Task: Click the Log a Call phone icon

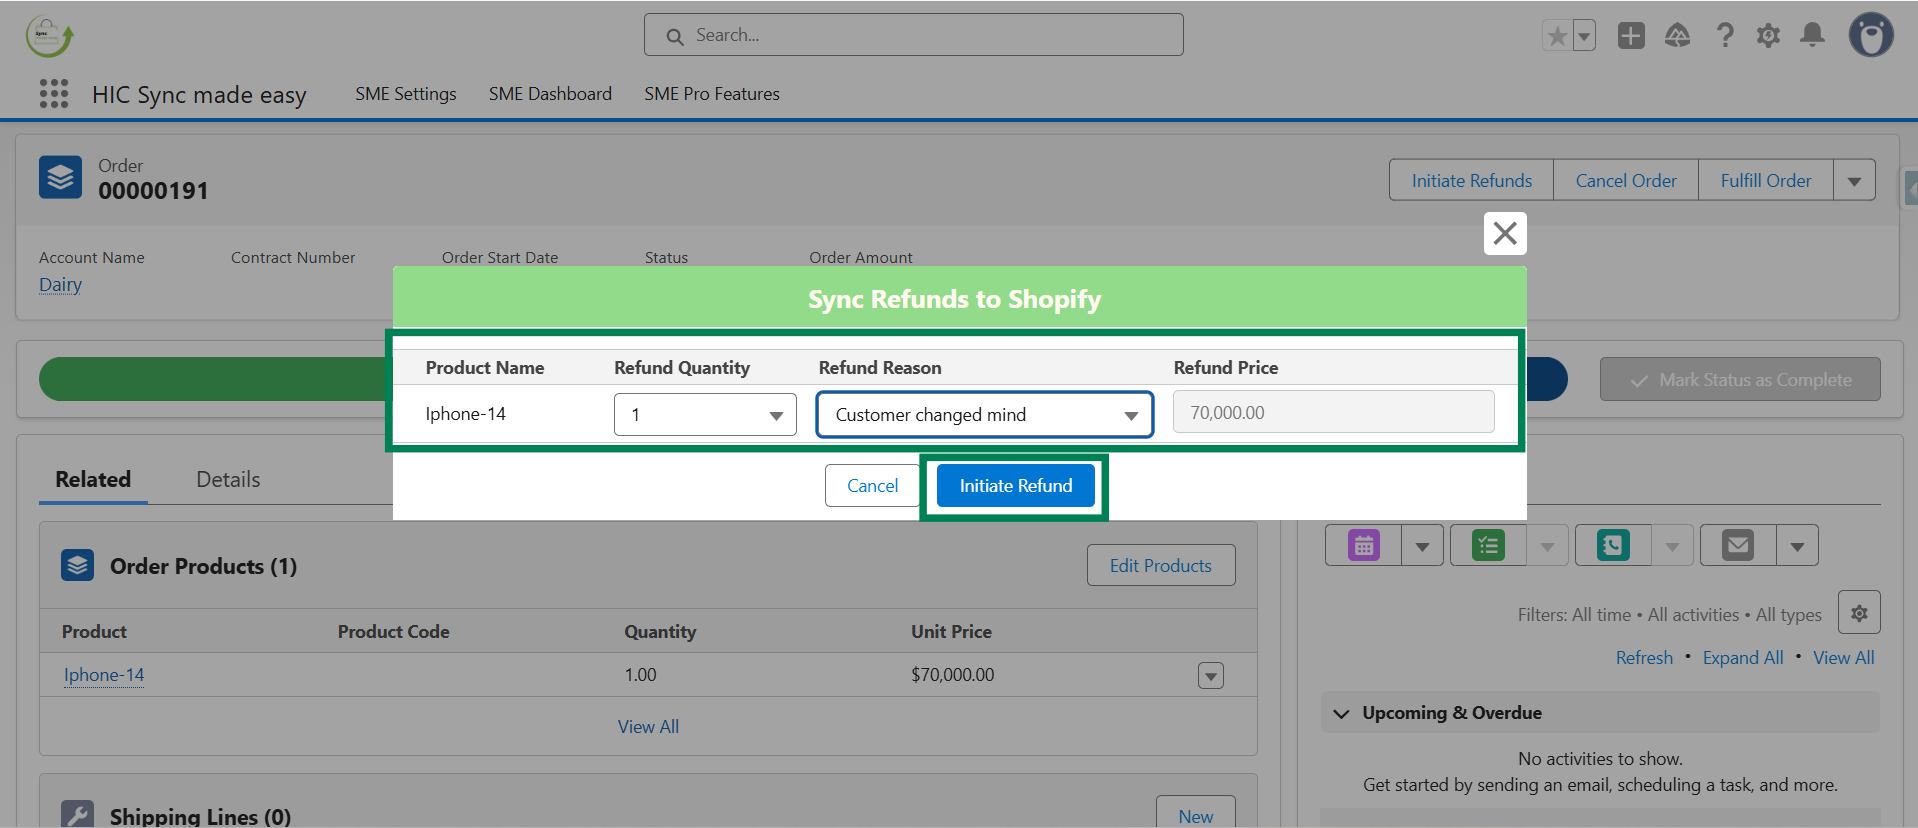Action: tap(1613, 545)
